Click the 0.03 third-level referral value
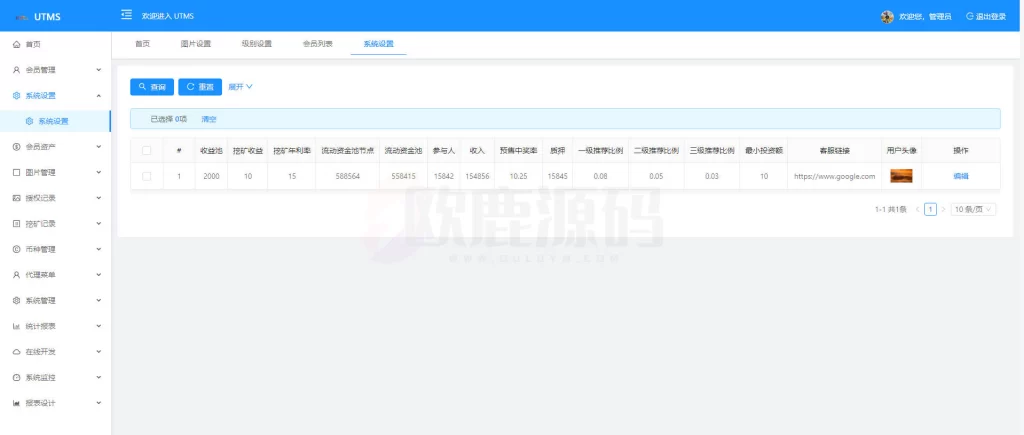The image size is (1024, 435). tap(712, 176)
